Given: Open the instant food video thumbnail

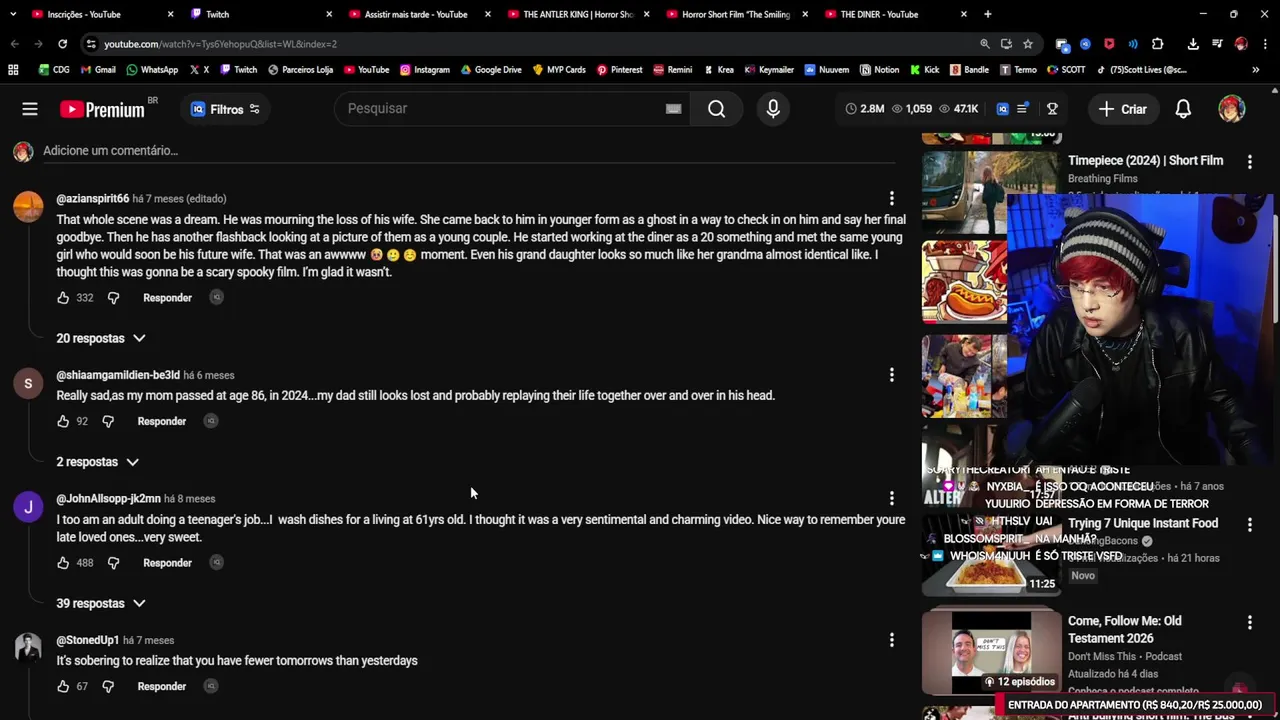Looking at the screenshot, I should [x=990, y=555].
